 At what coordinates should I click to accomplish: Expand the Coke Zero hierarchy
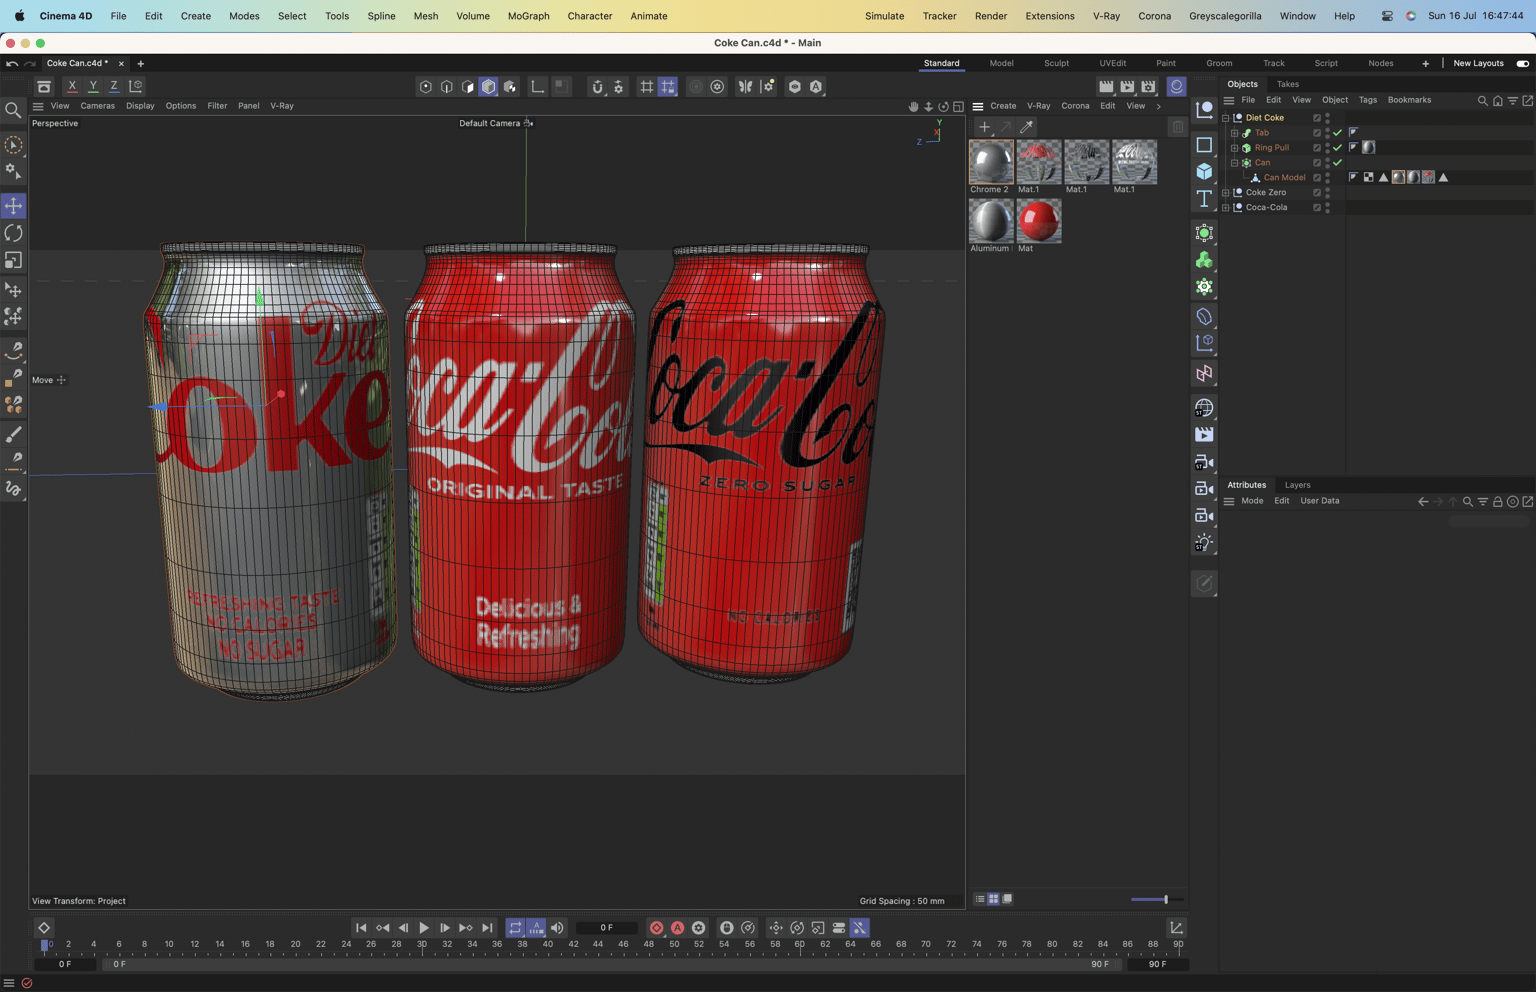(x=1226, y=193)
